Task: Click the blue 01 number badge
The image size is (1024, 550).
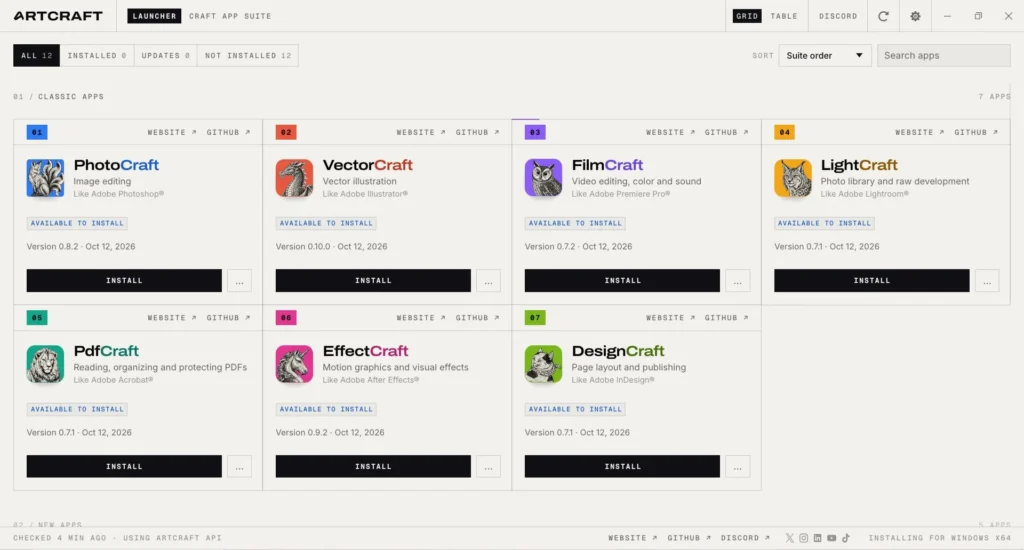Action: tap(37, 132)
